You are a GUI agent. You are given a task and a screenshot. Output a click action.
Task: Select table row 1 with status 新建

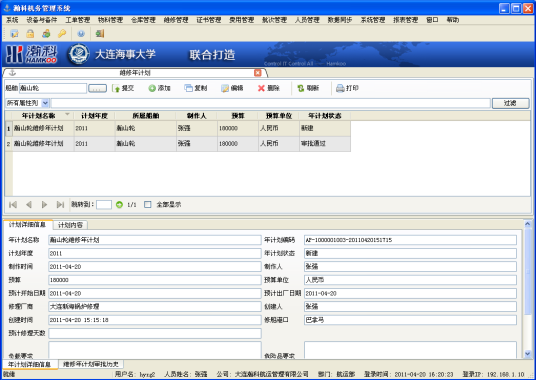pos(178,128)
